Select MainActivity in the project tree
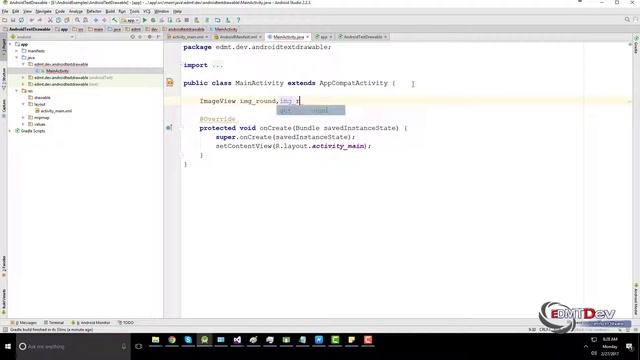The image size is (640, 360). pyautogui.click(x=57, y=71)
